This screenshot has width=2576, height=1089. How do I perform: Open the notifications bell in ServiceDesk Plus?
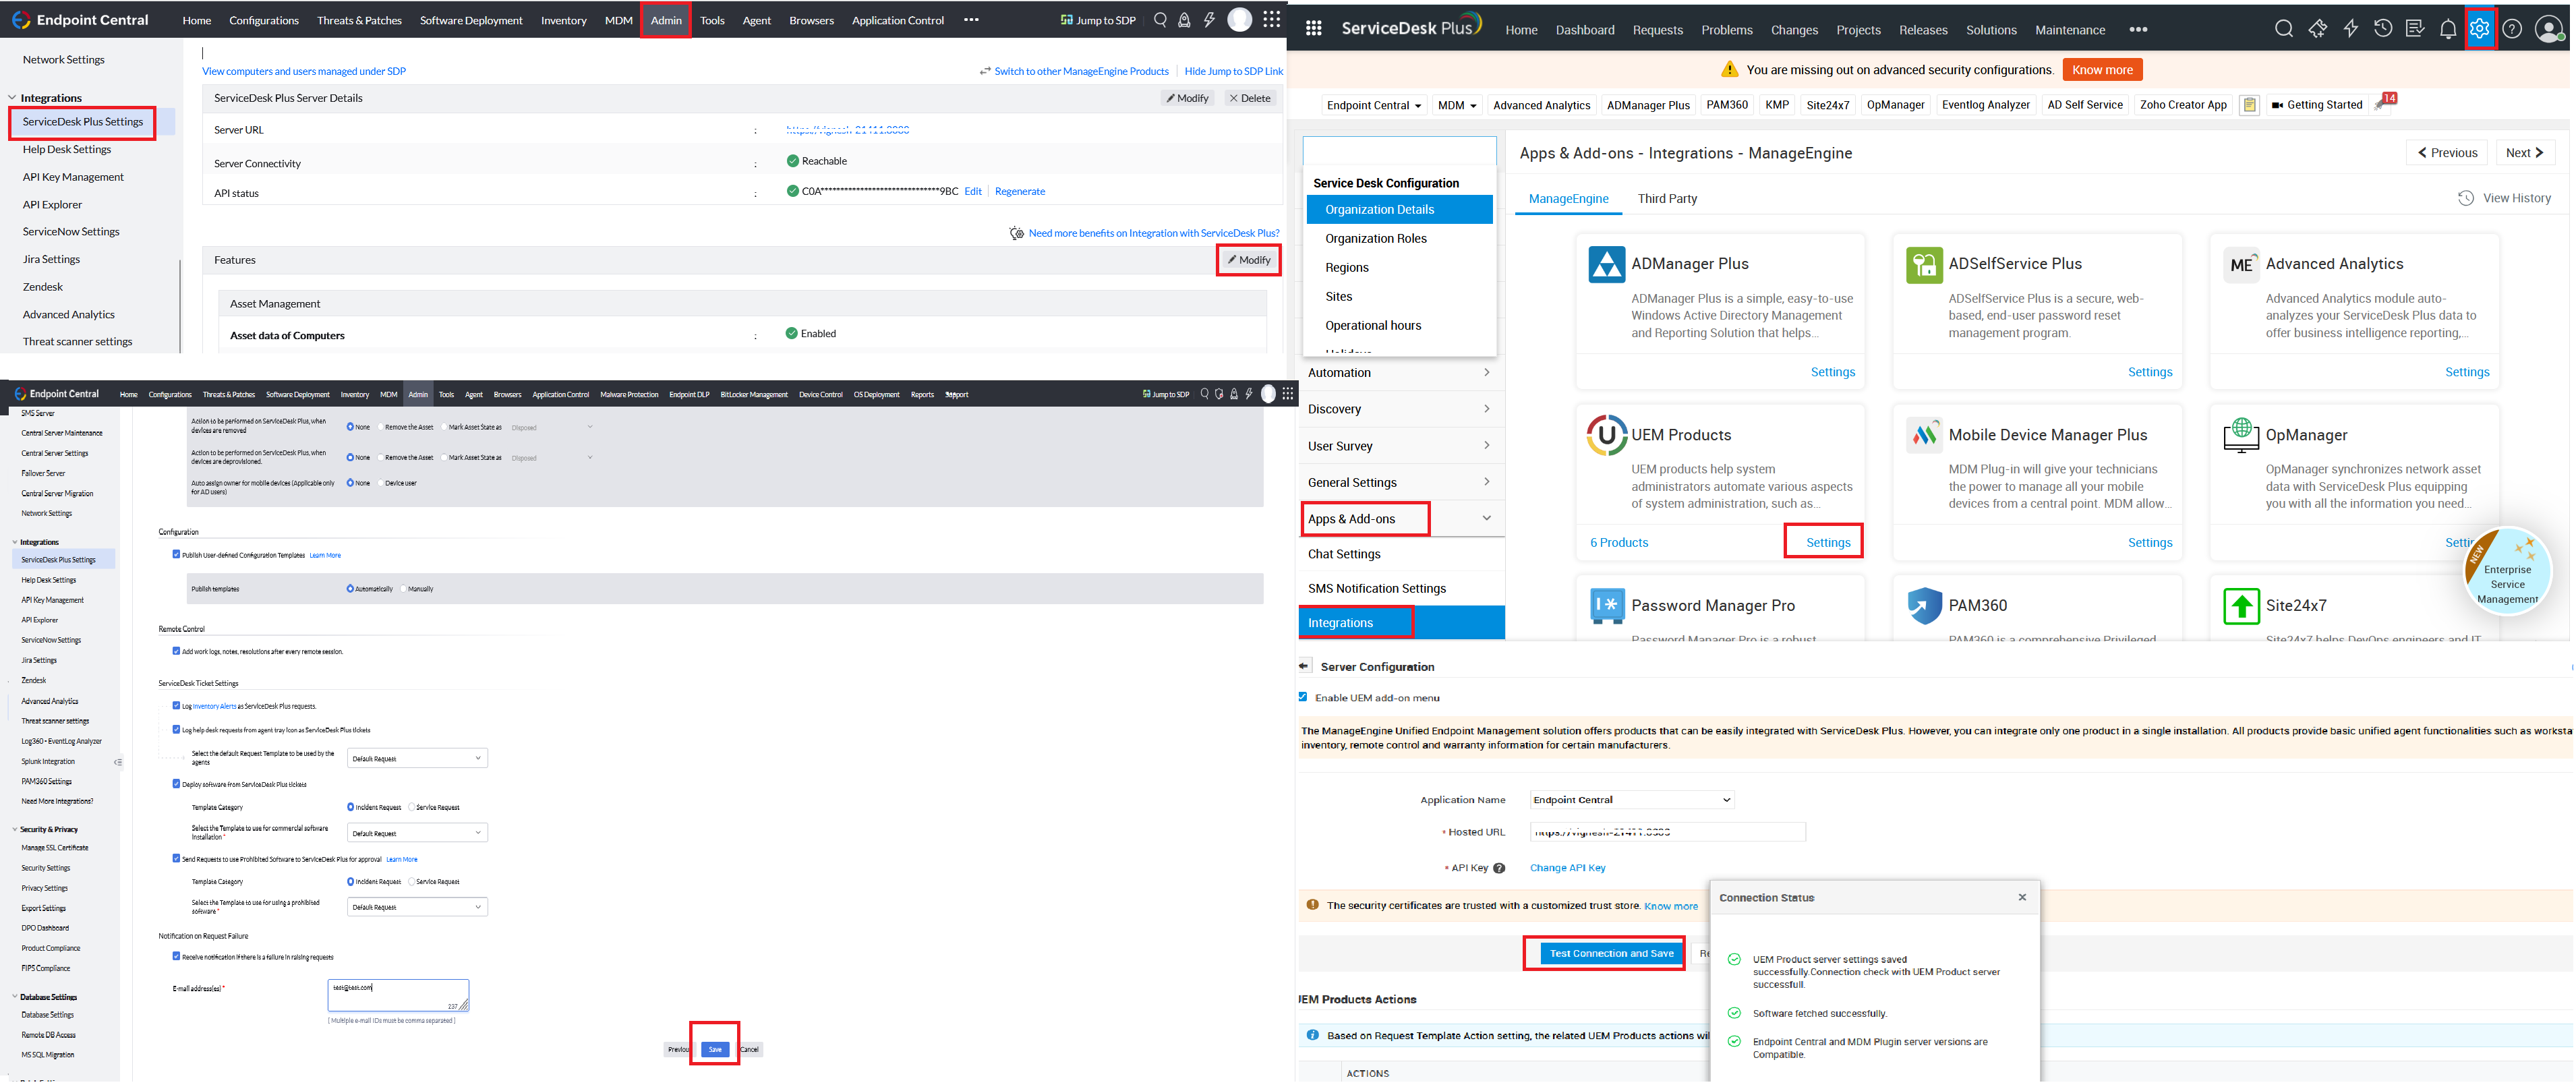pyautogui.click(x=2448, y=28)
